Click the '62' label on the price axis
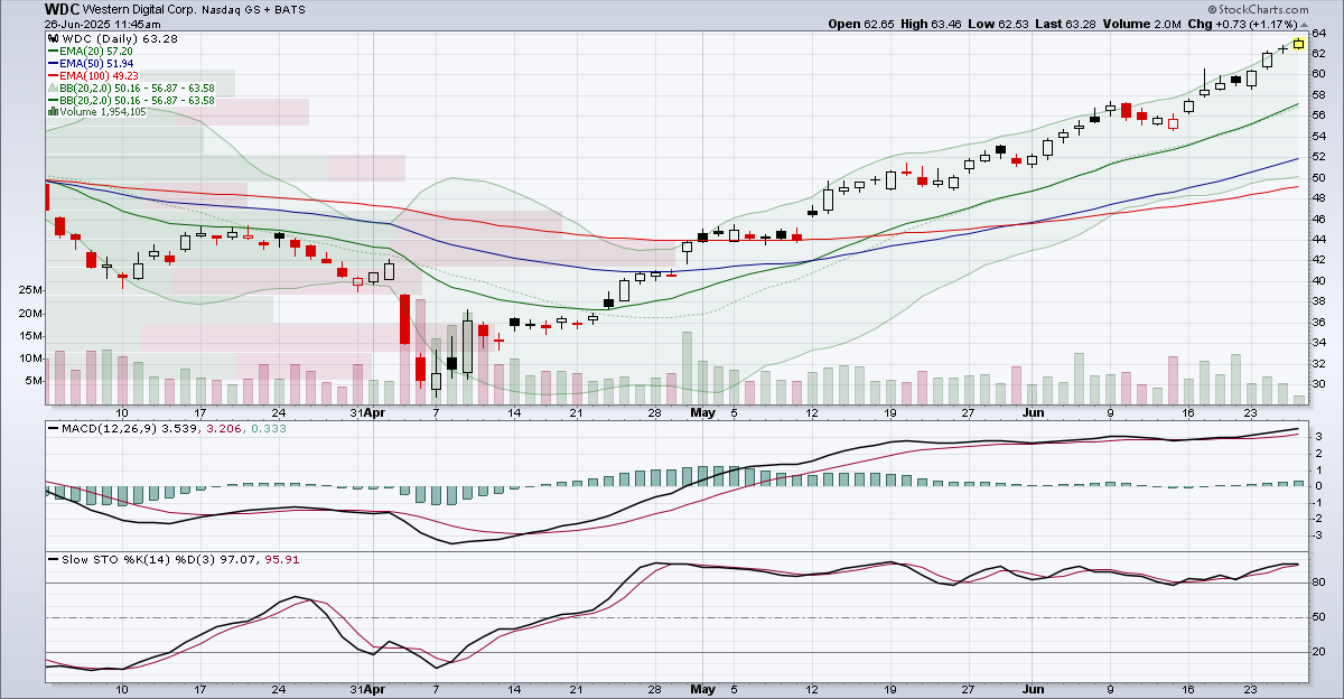1344x699 pixels. click(x=1320, y=53)
